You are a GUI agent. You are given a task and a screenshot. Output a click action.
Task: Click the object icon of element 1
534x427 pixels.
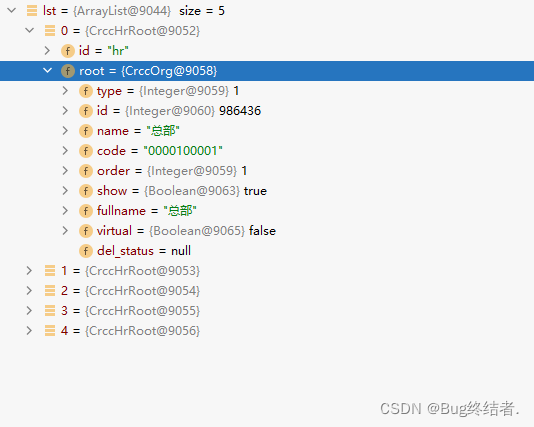[50, 271]
